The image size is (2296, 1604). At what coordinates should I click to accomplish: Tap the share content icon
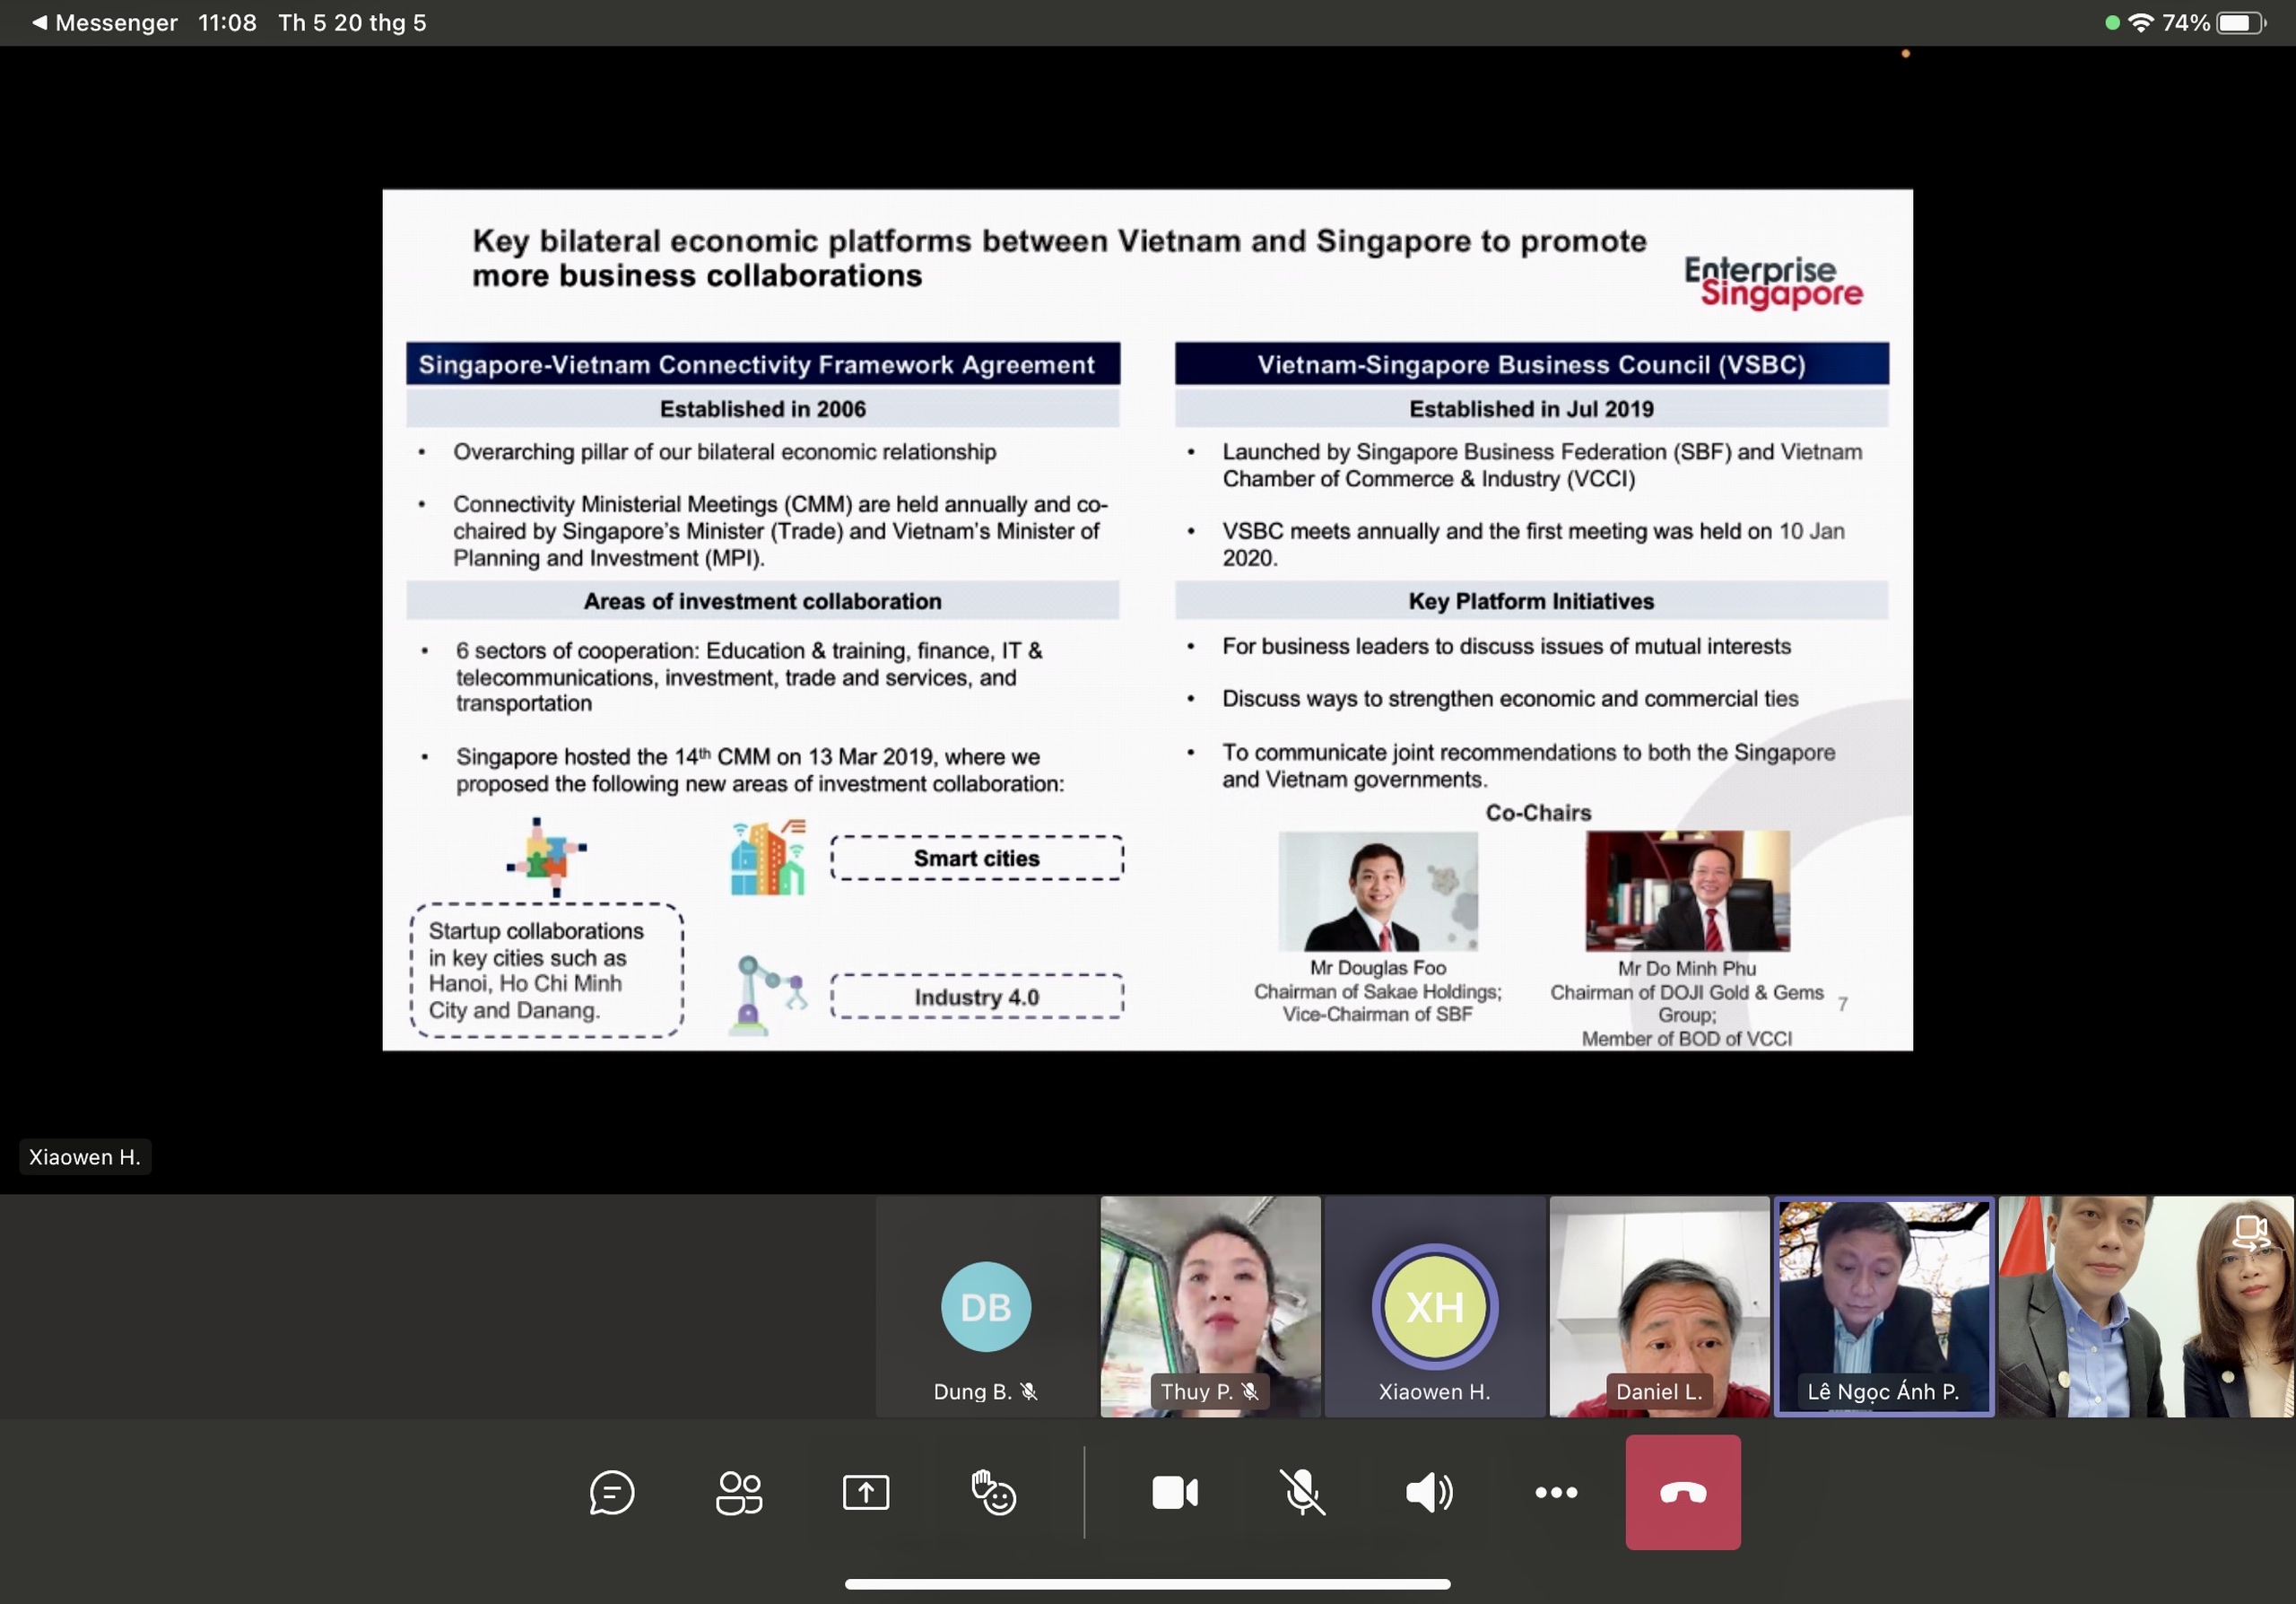[x=865, y=1492]
